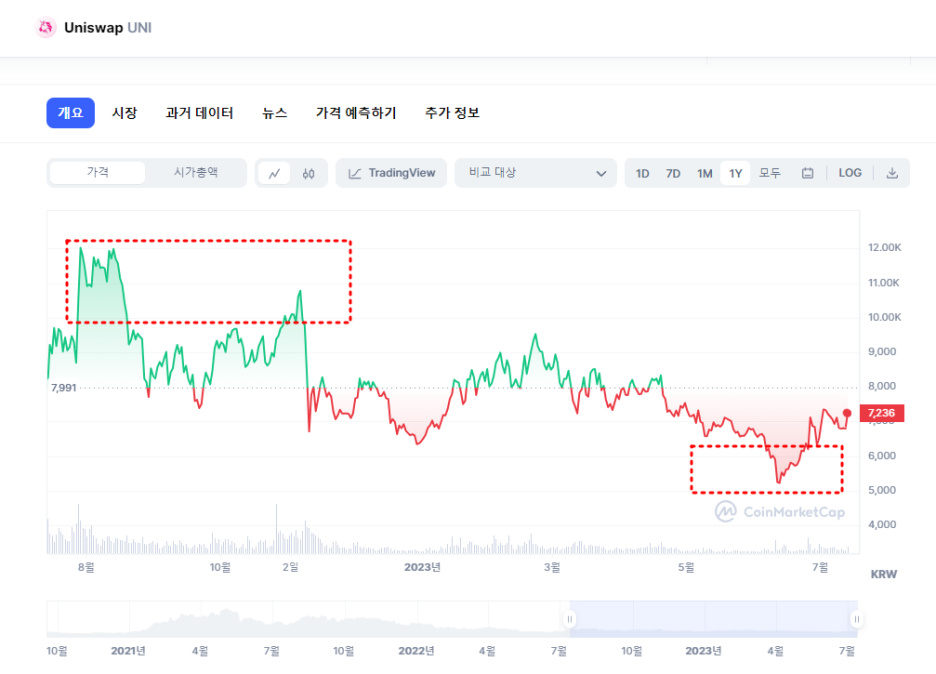
Task: Set chart range to 7D
Action: click(673, 173)
